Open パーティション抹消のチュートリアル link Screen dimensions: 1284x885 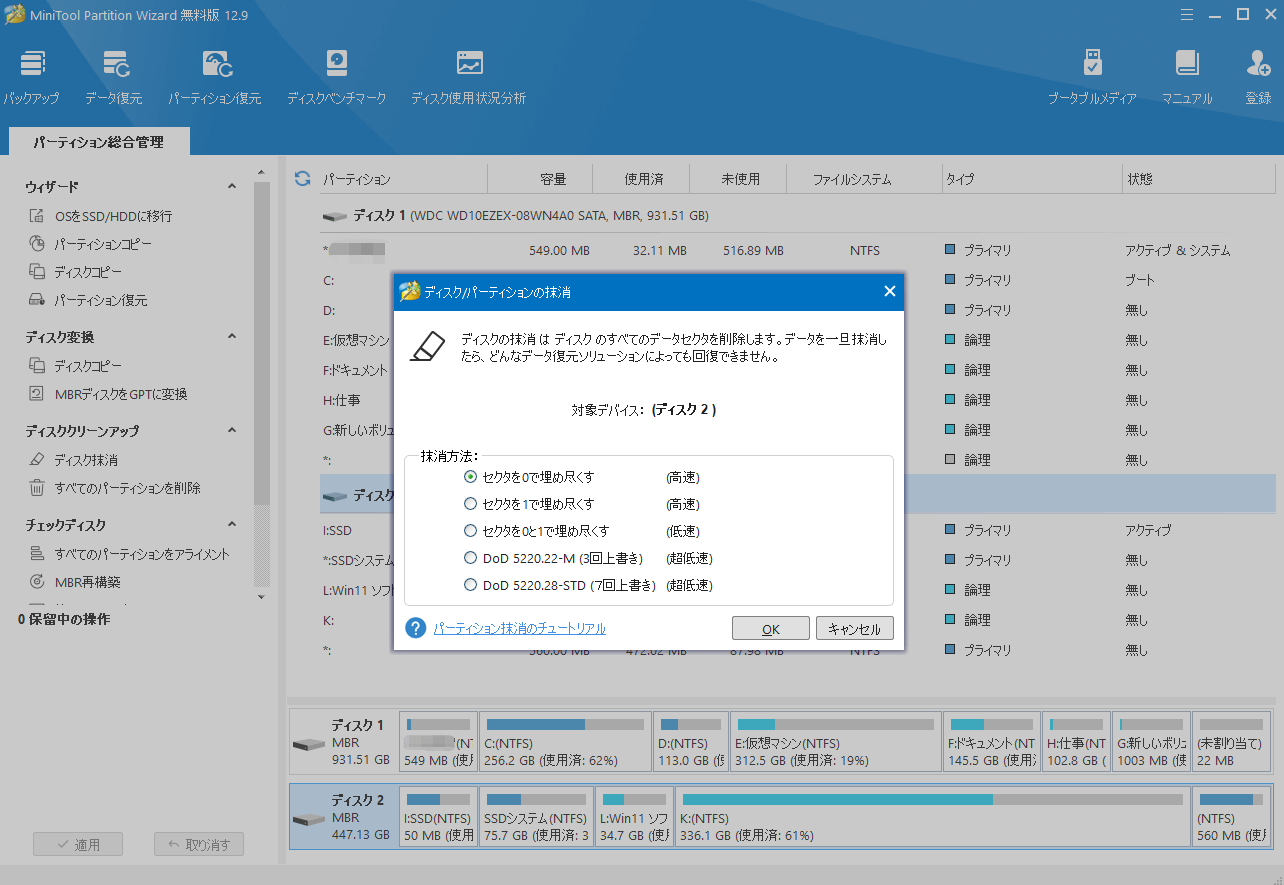[519, 628]
